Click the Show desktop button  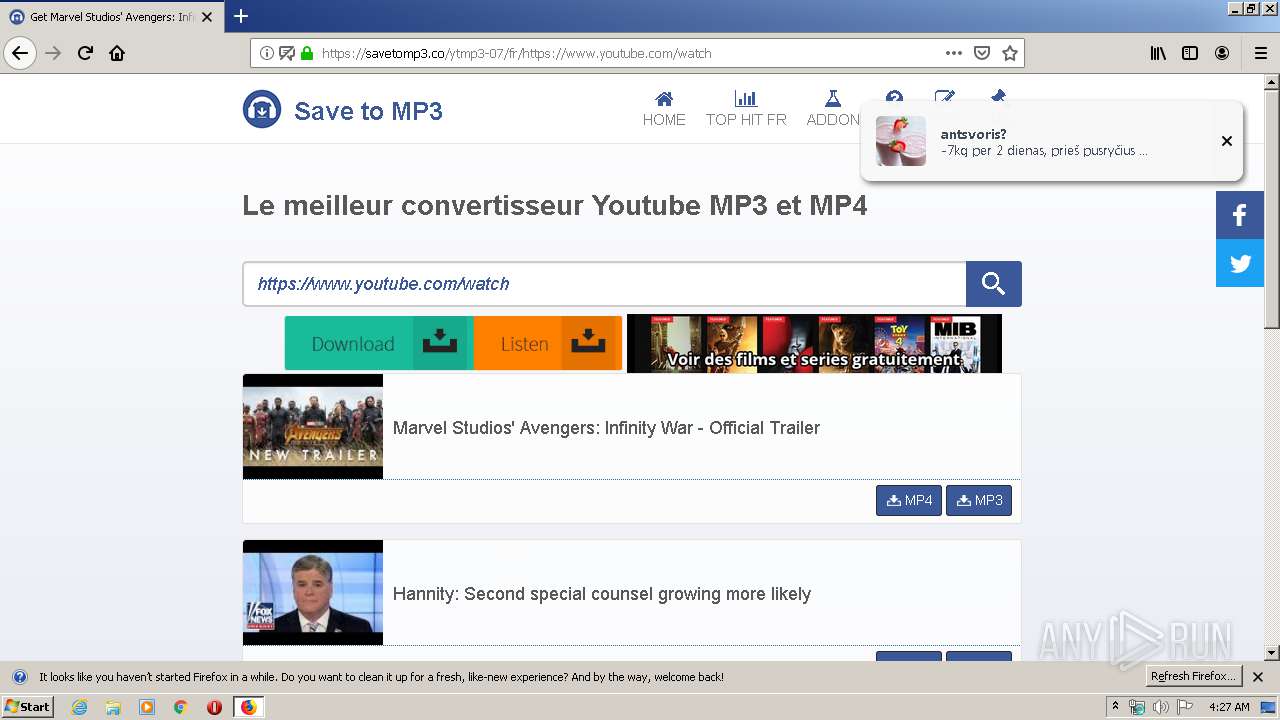[1269, 707]
